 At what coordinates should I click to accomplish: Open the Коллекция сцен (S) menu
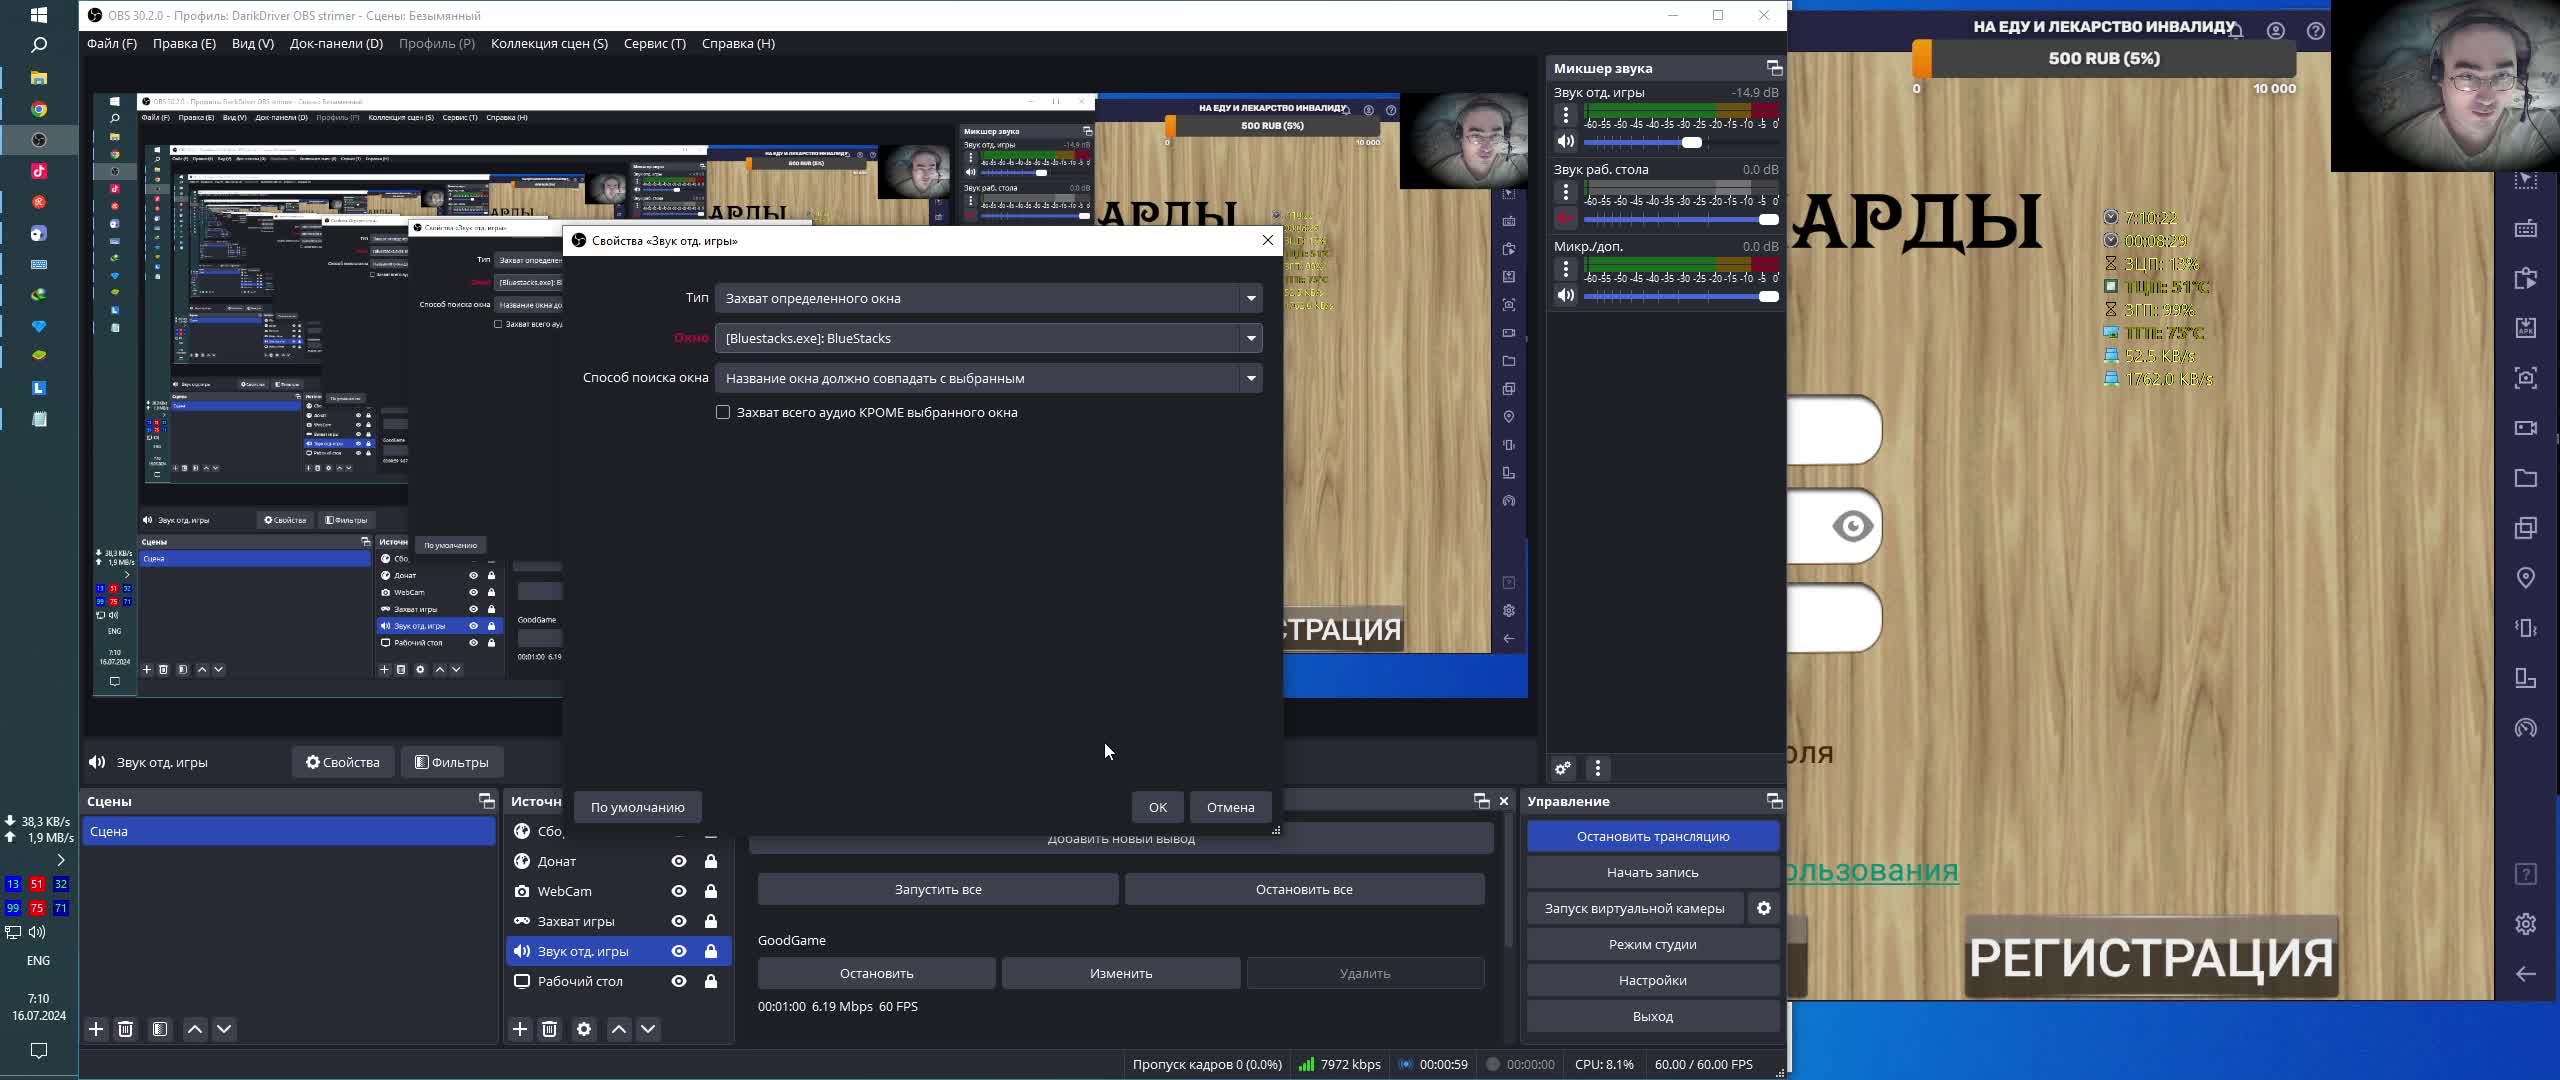coord(549,43)
